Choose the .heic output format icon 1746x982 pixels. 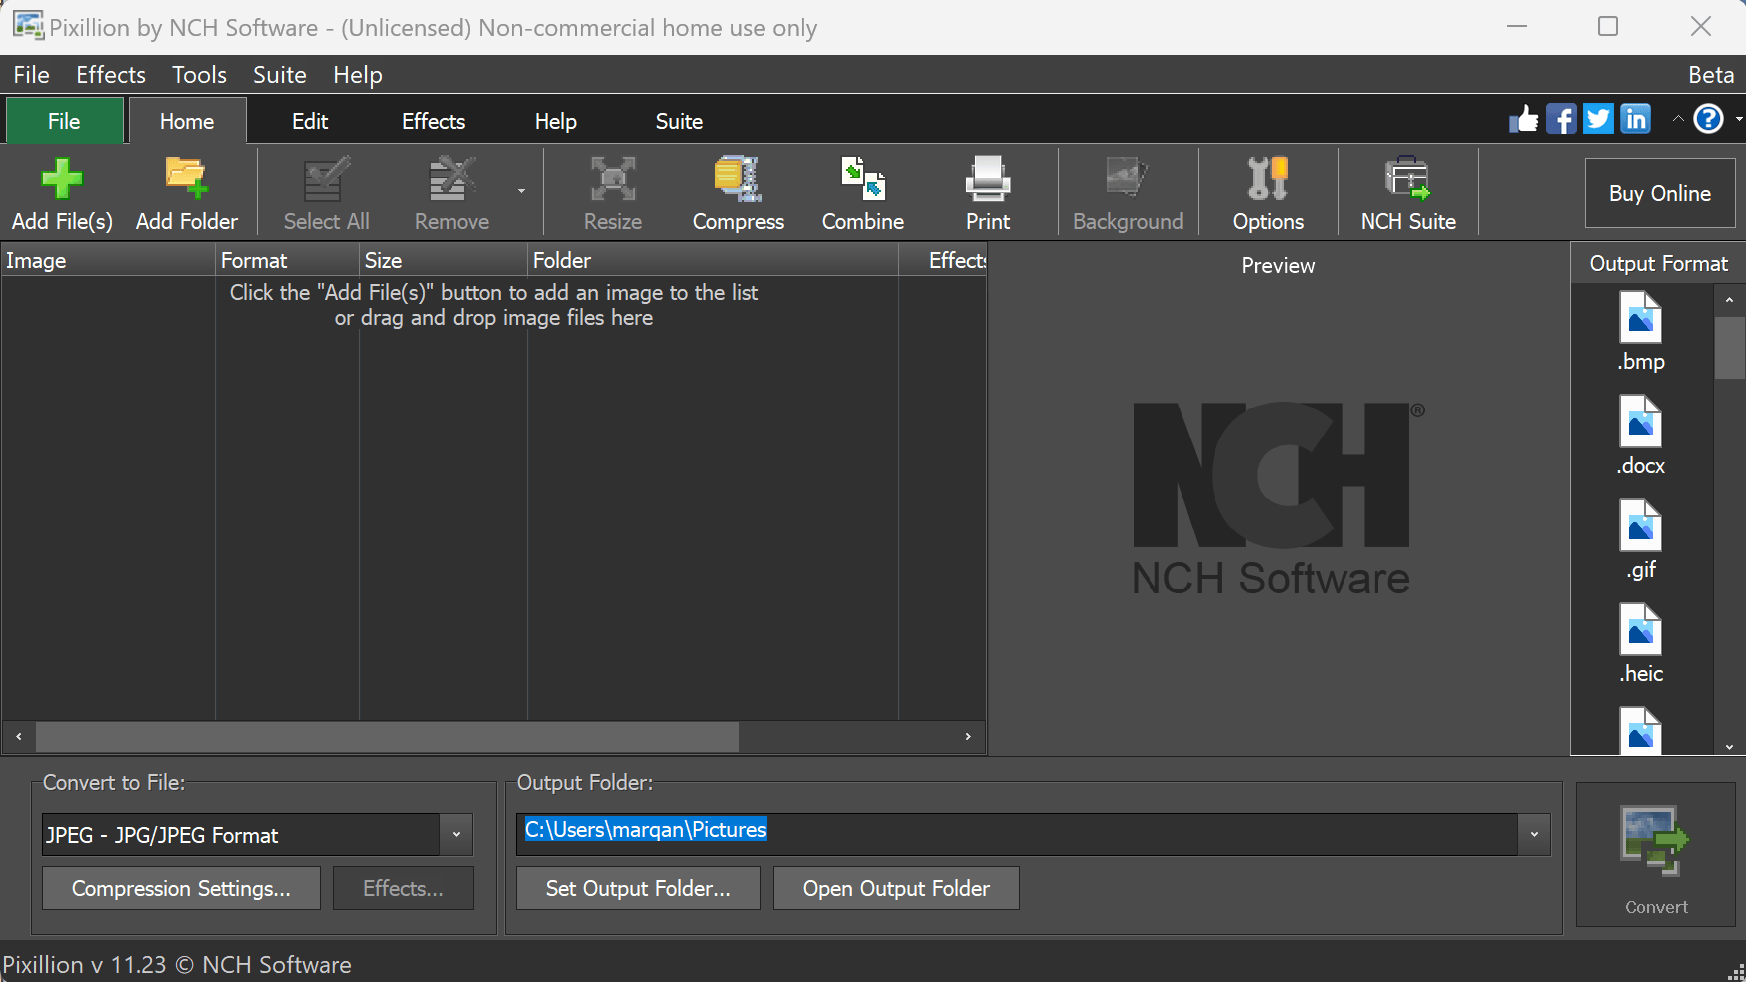click(x=1640, y=630)
